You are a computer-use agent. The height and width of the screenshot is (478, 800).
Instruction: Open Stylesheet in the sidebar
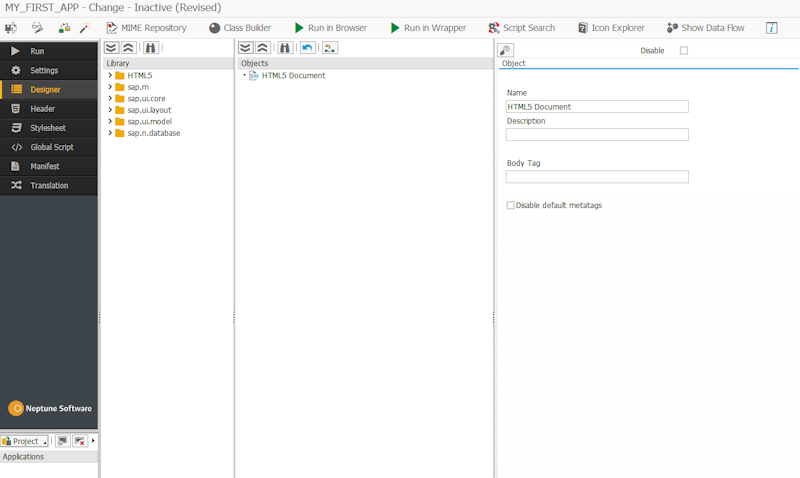tap(48, 128)
